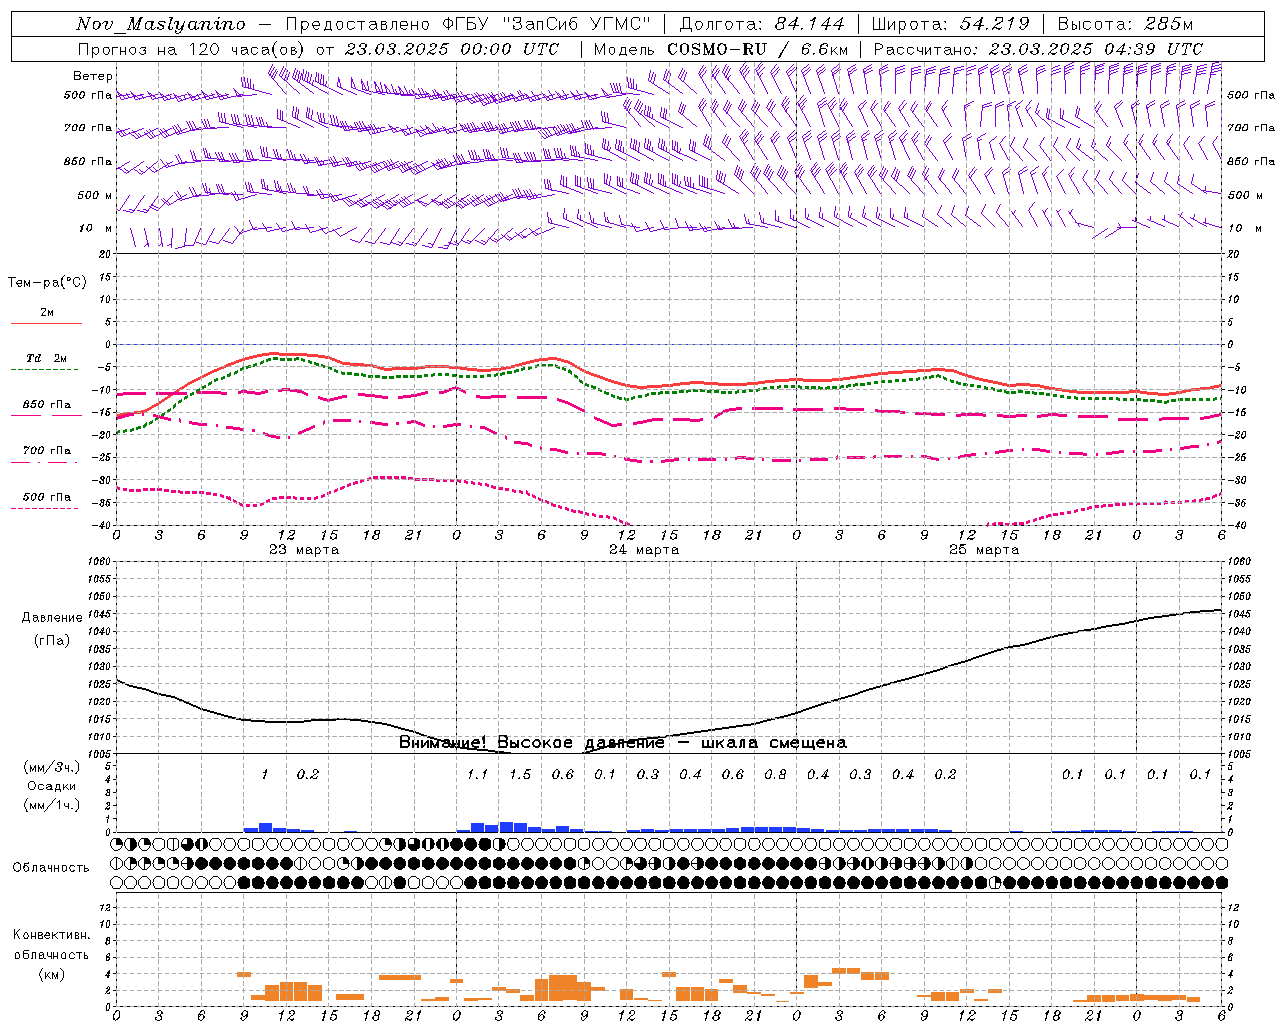Click the Тем-ра(°C) panel label
The image size is (1280, 1024).
[47, 283]
